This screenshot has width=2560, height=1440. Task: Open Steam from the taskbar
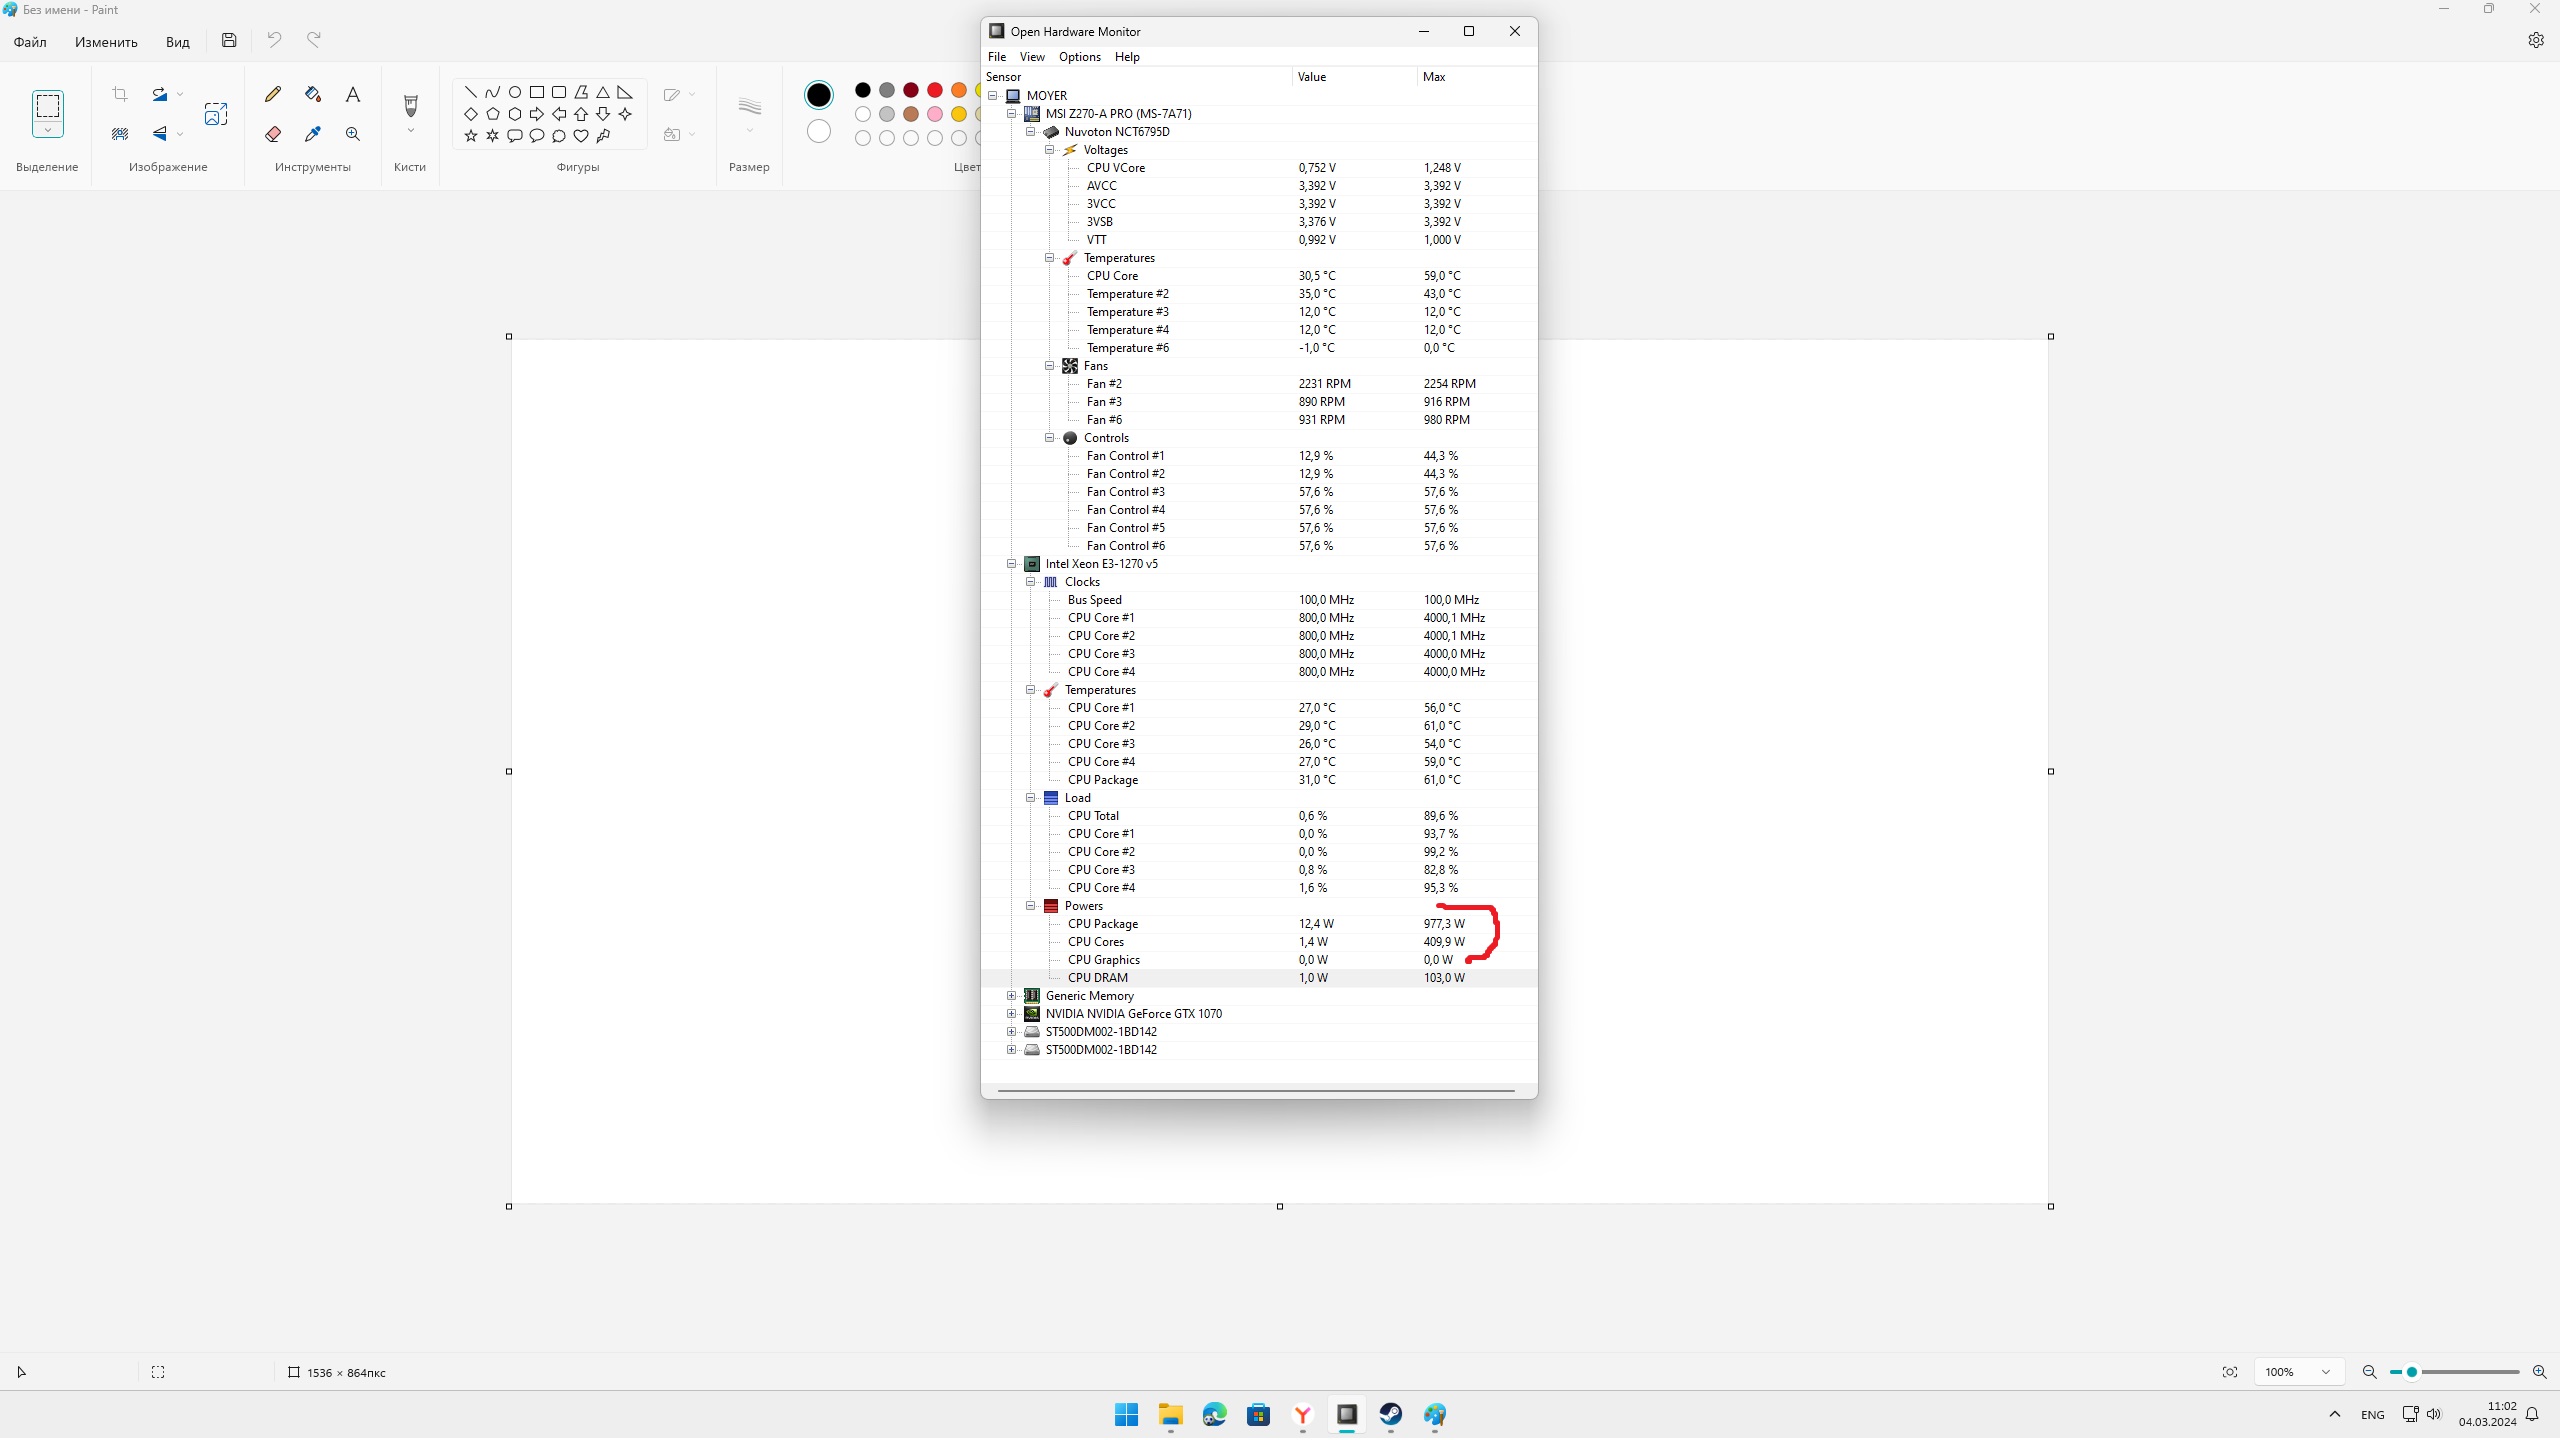coord(1390,1414)
